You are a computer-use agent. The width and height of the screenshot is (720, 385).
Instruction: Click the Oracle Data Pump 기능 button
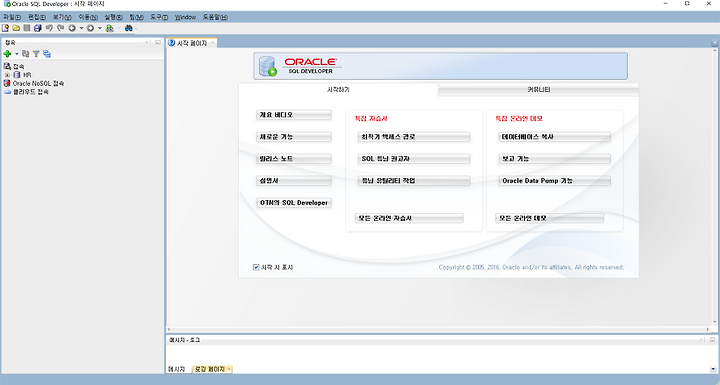pos(555,181)
